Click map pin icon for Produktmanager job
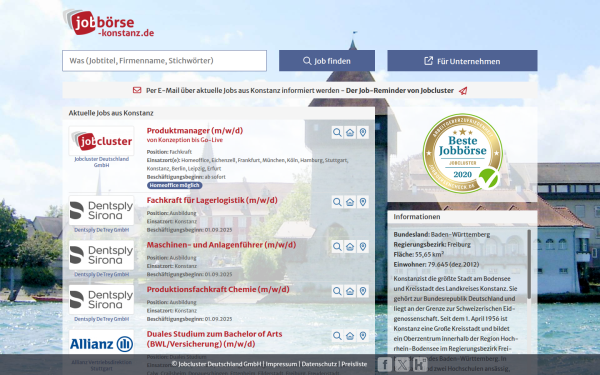The height and width of the screenshot is (375, 600). point(363,132)
